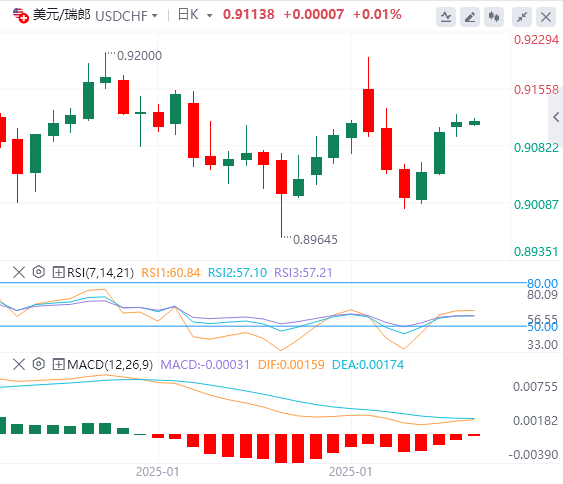Viewport: 563px width, 484px height.
Task: Open RSI indicator settings gear
Action: tap(38, 272)
